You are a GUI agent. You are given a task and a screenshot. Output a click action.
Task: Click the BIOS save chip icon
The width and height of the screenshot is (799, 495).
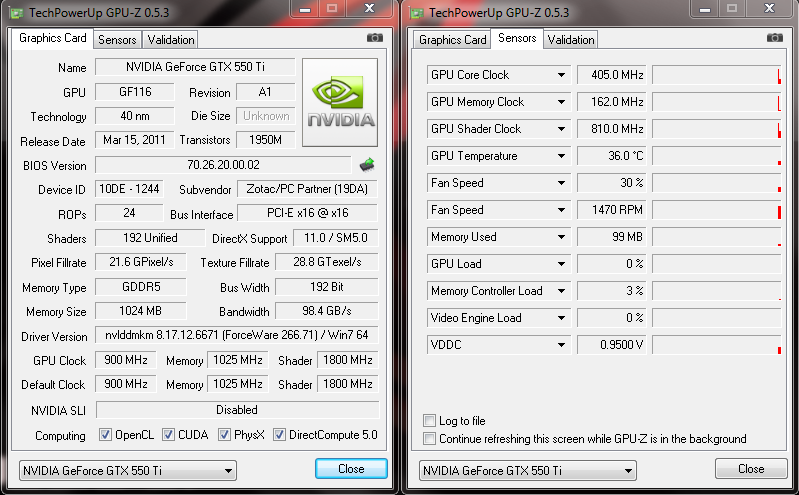pyautogui.click(x=367, y=164)
